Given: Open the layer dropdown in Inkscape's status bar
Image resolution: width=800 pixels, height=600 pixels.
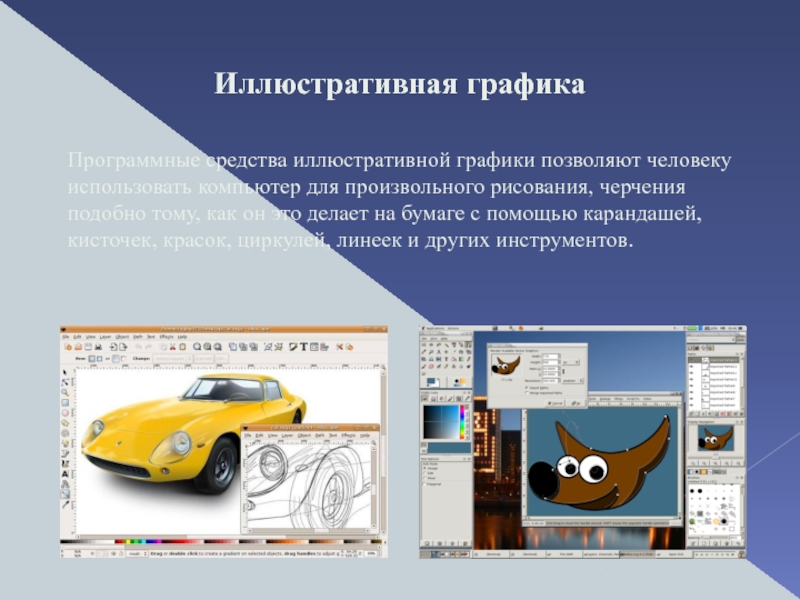Looking at the screenshot, I should tap(137, 553).
